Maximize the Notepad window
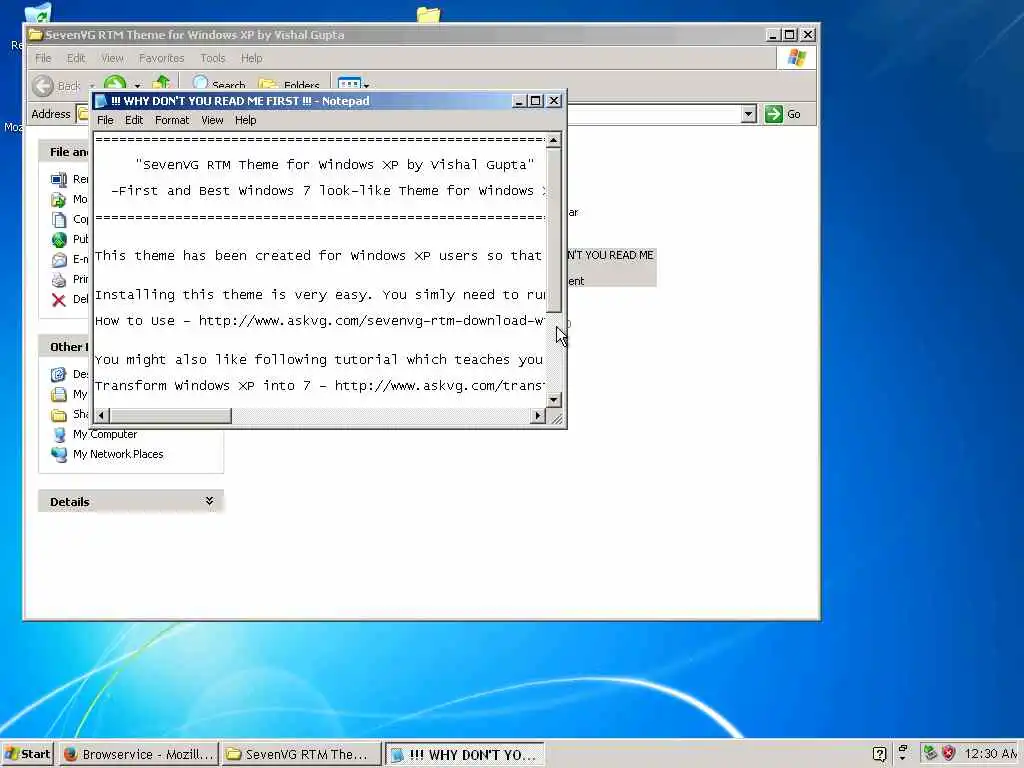Image resolution: width=1024 pixels, height=768 pixels. coord(536,101)
